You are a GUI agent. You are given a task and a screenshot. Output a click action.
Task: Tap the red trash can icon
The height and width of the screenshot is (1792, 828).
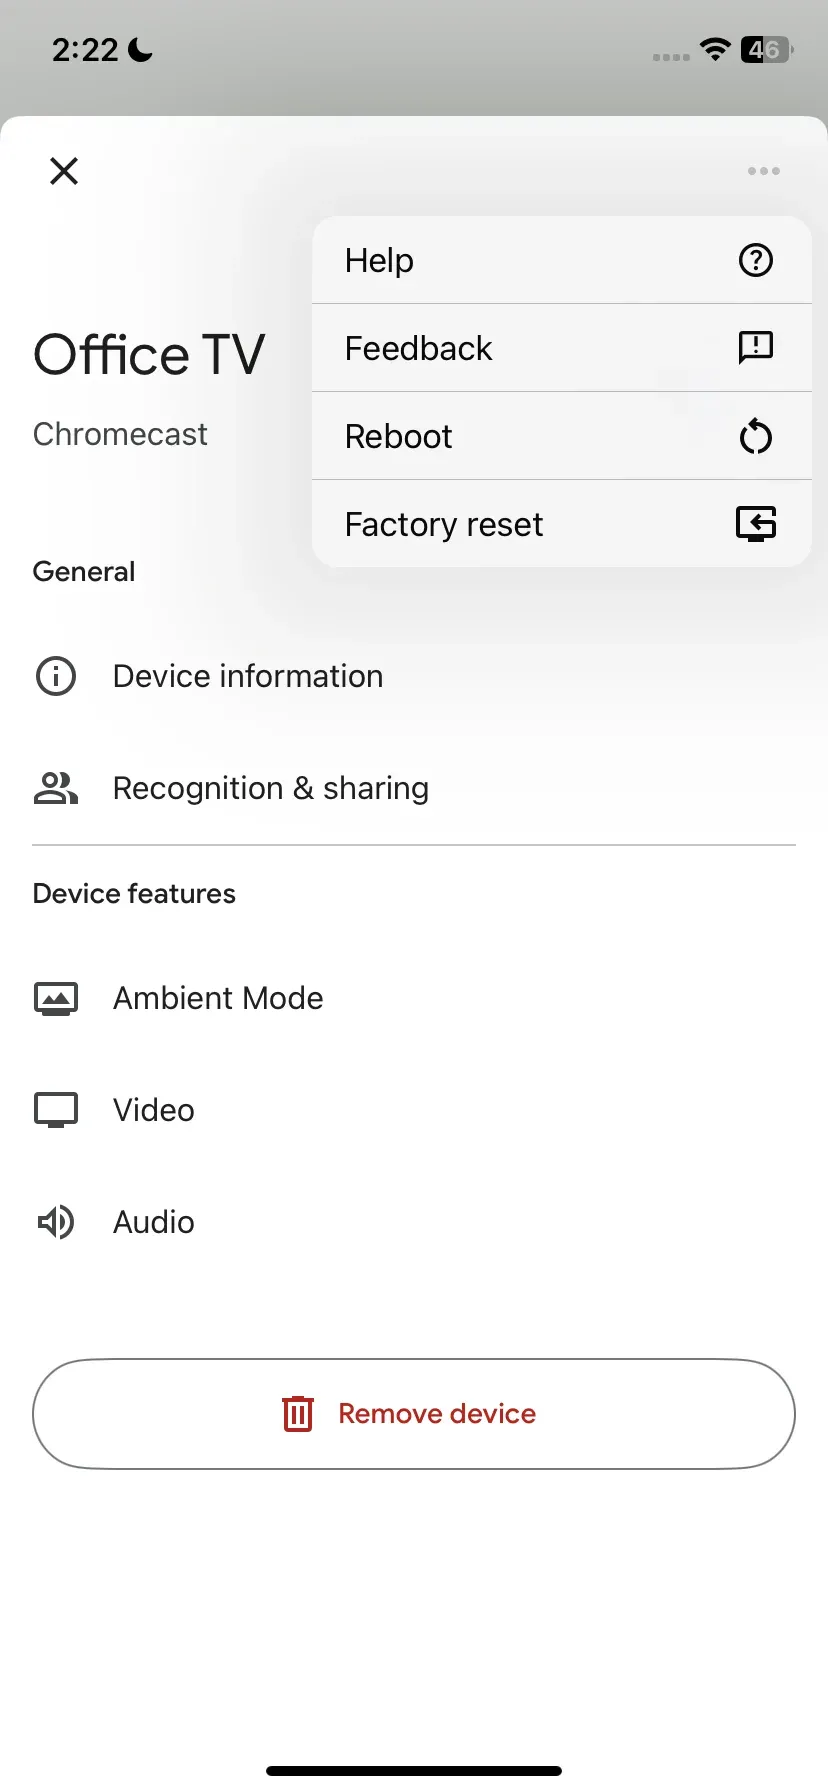[x=298, y=1414]
